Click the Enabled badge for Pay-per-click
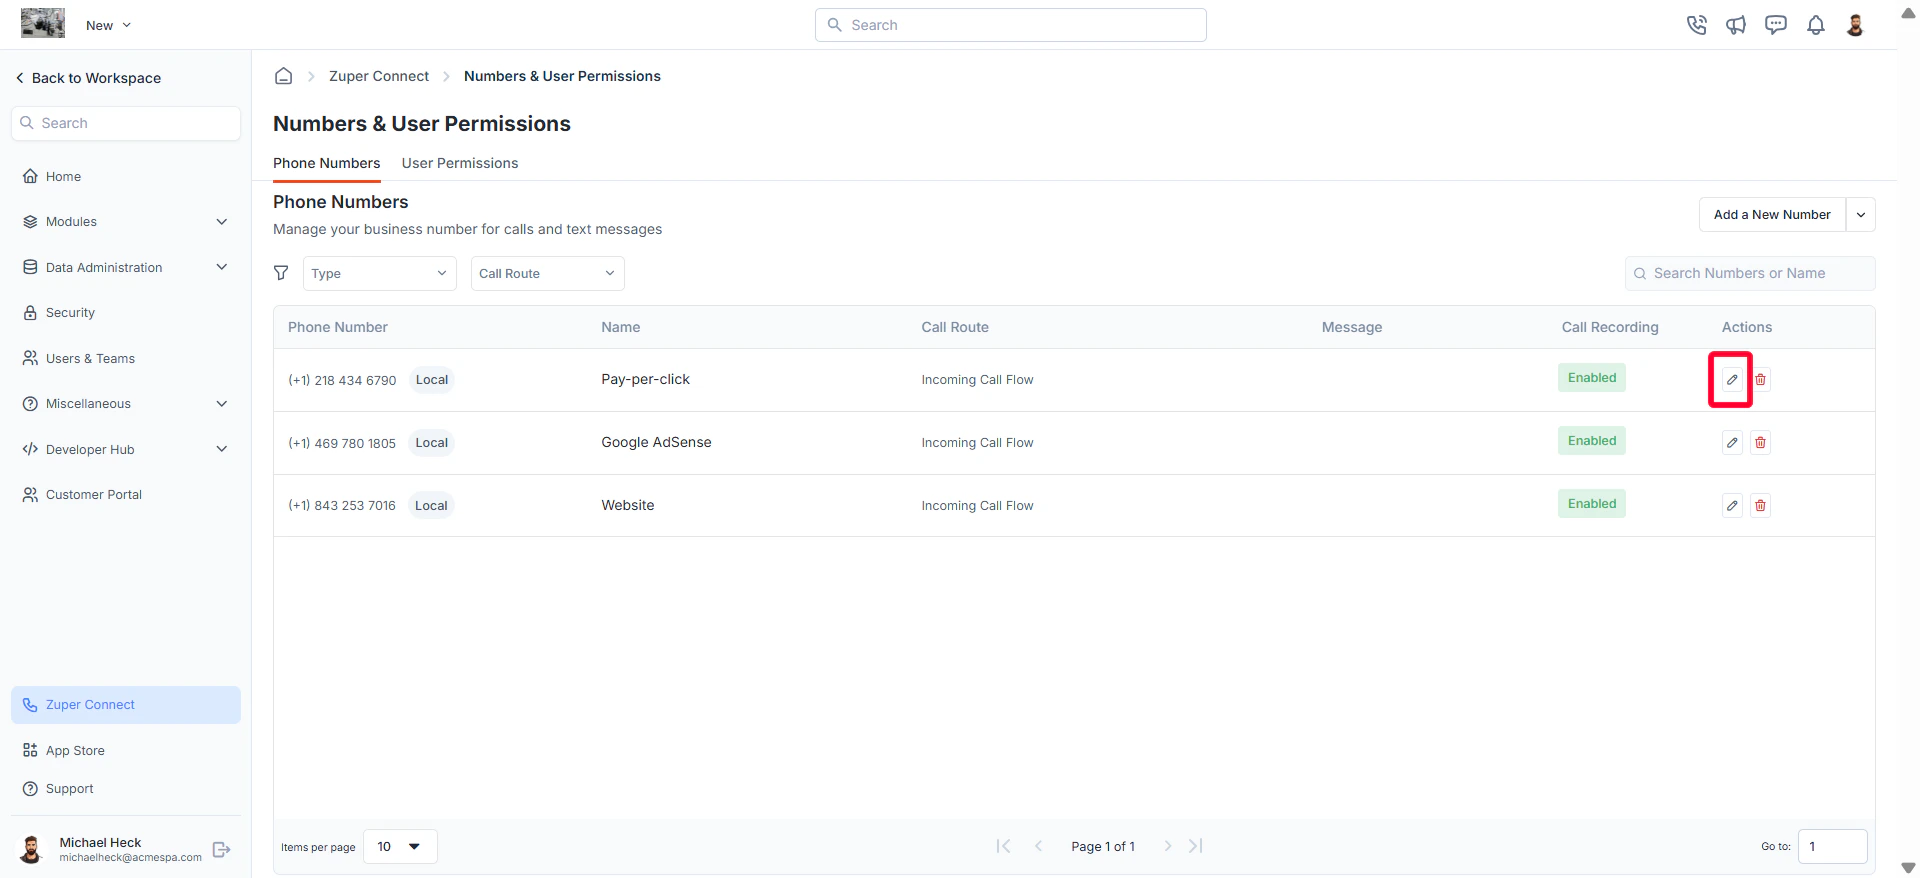The image size is (1920, 878). [1592, 378]
